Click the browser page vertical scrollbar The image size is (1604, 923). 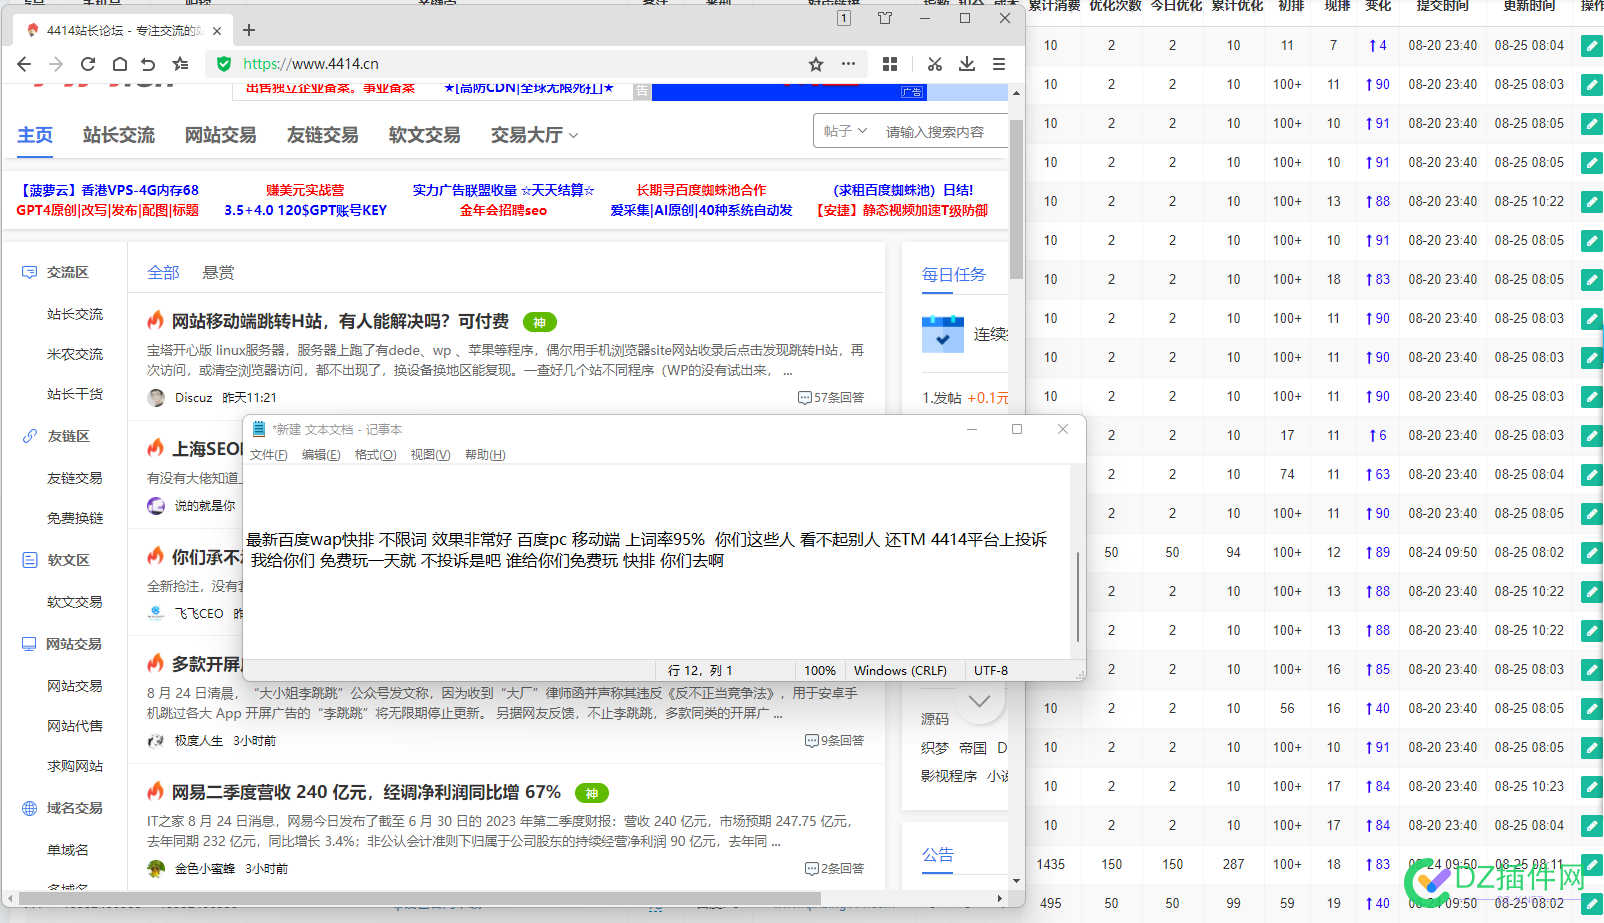pyautogui.click(x=1016, y=200)
